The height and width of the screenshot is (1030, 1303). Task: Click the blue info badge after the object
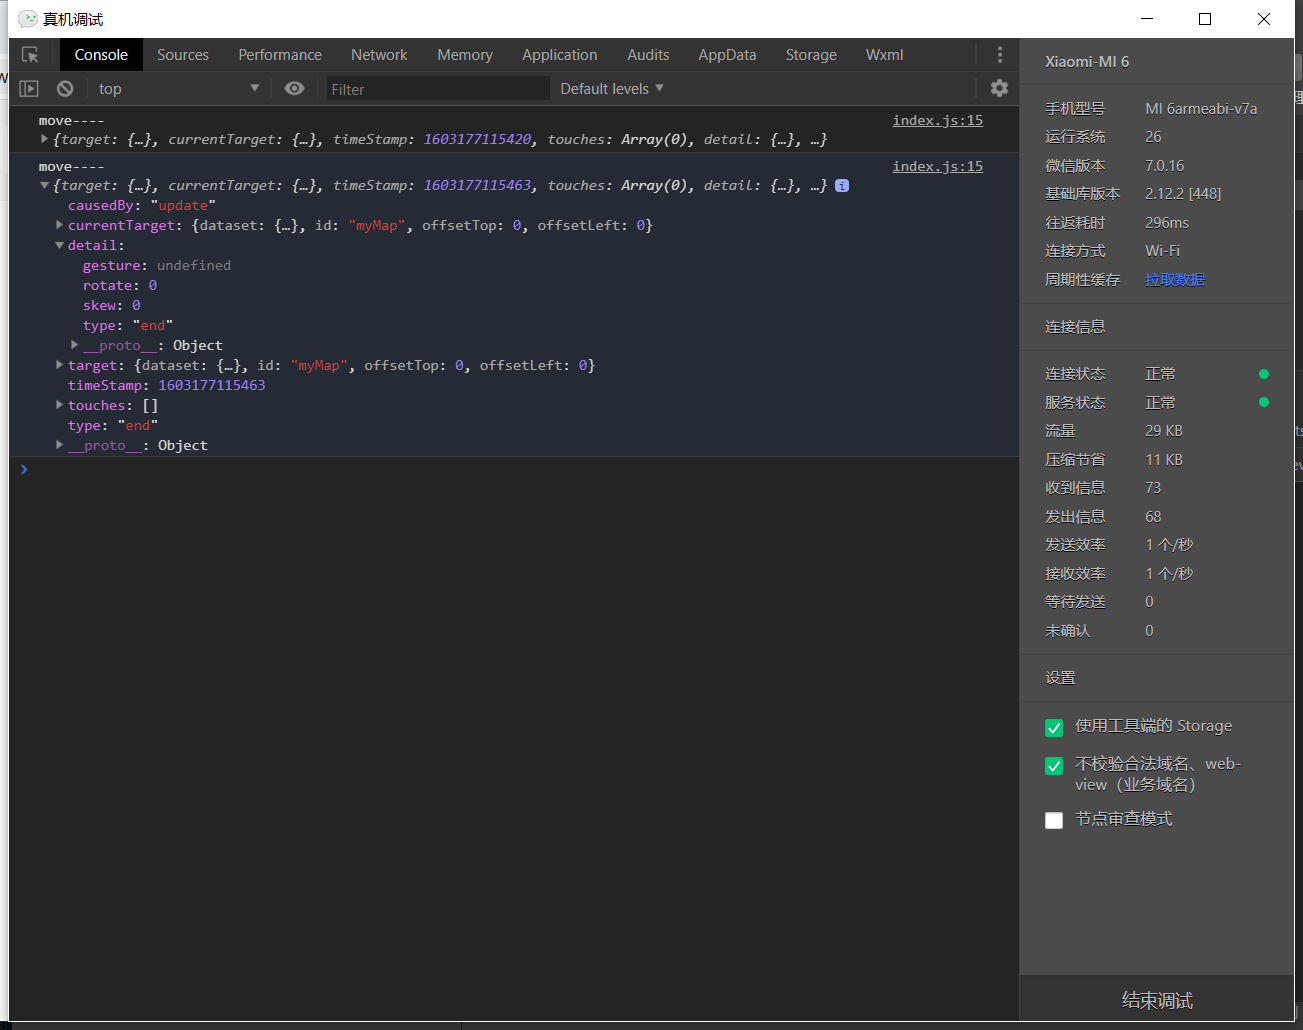pos(842,185)
